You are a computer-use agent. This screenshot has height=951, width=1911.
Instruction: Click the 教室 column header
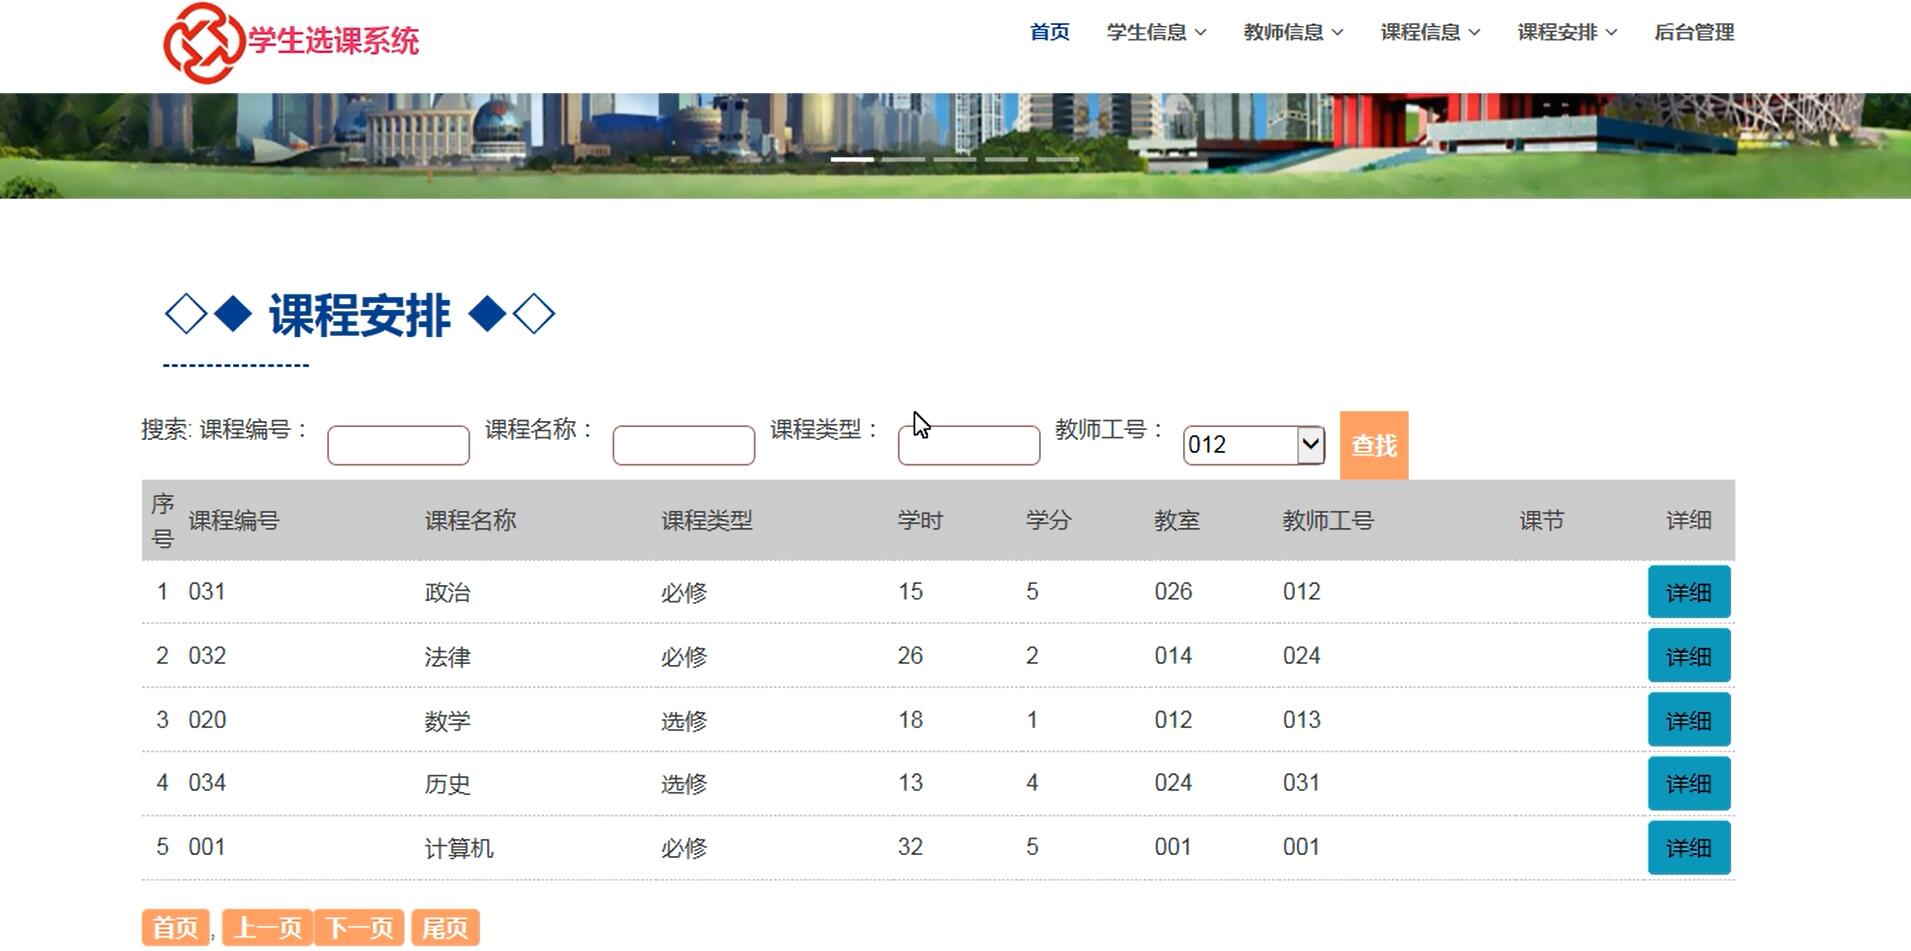[x=1177, y=520]
